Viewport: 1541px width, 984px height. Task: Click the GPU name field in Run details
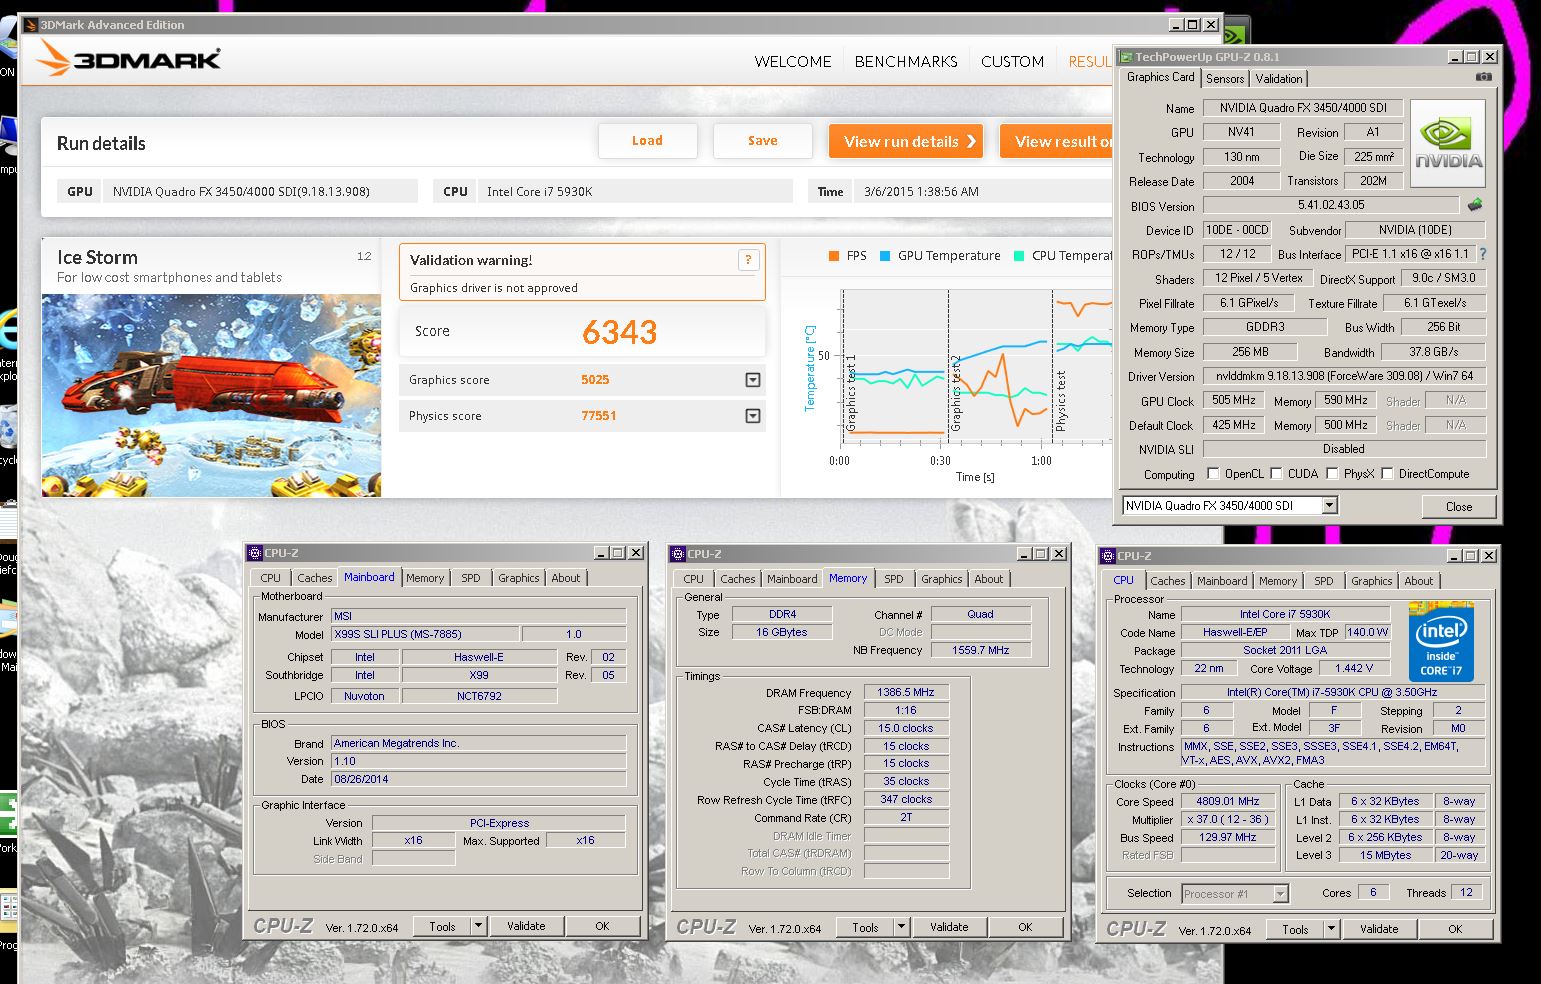[x=260, y=191]
